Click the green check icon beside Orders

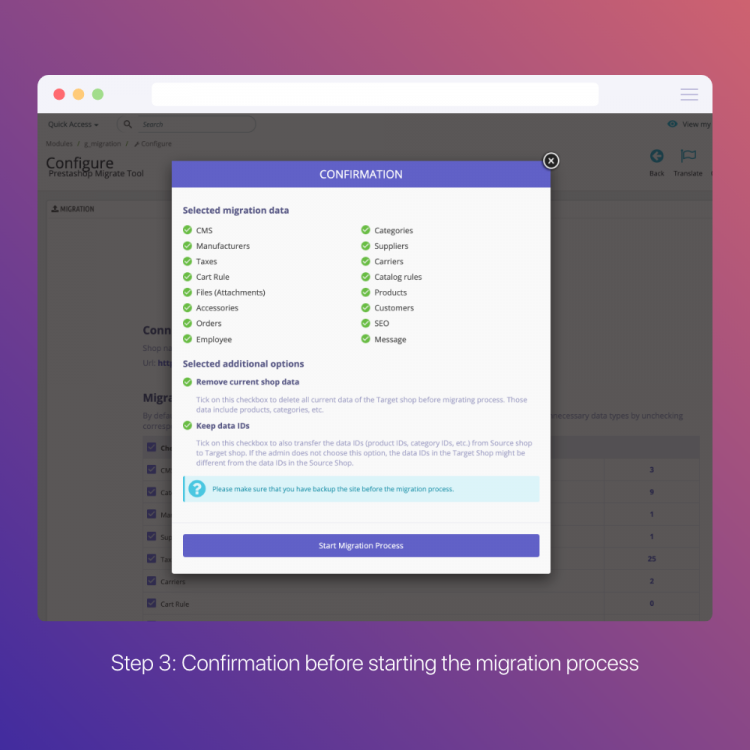[x=188, y=323]
